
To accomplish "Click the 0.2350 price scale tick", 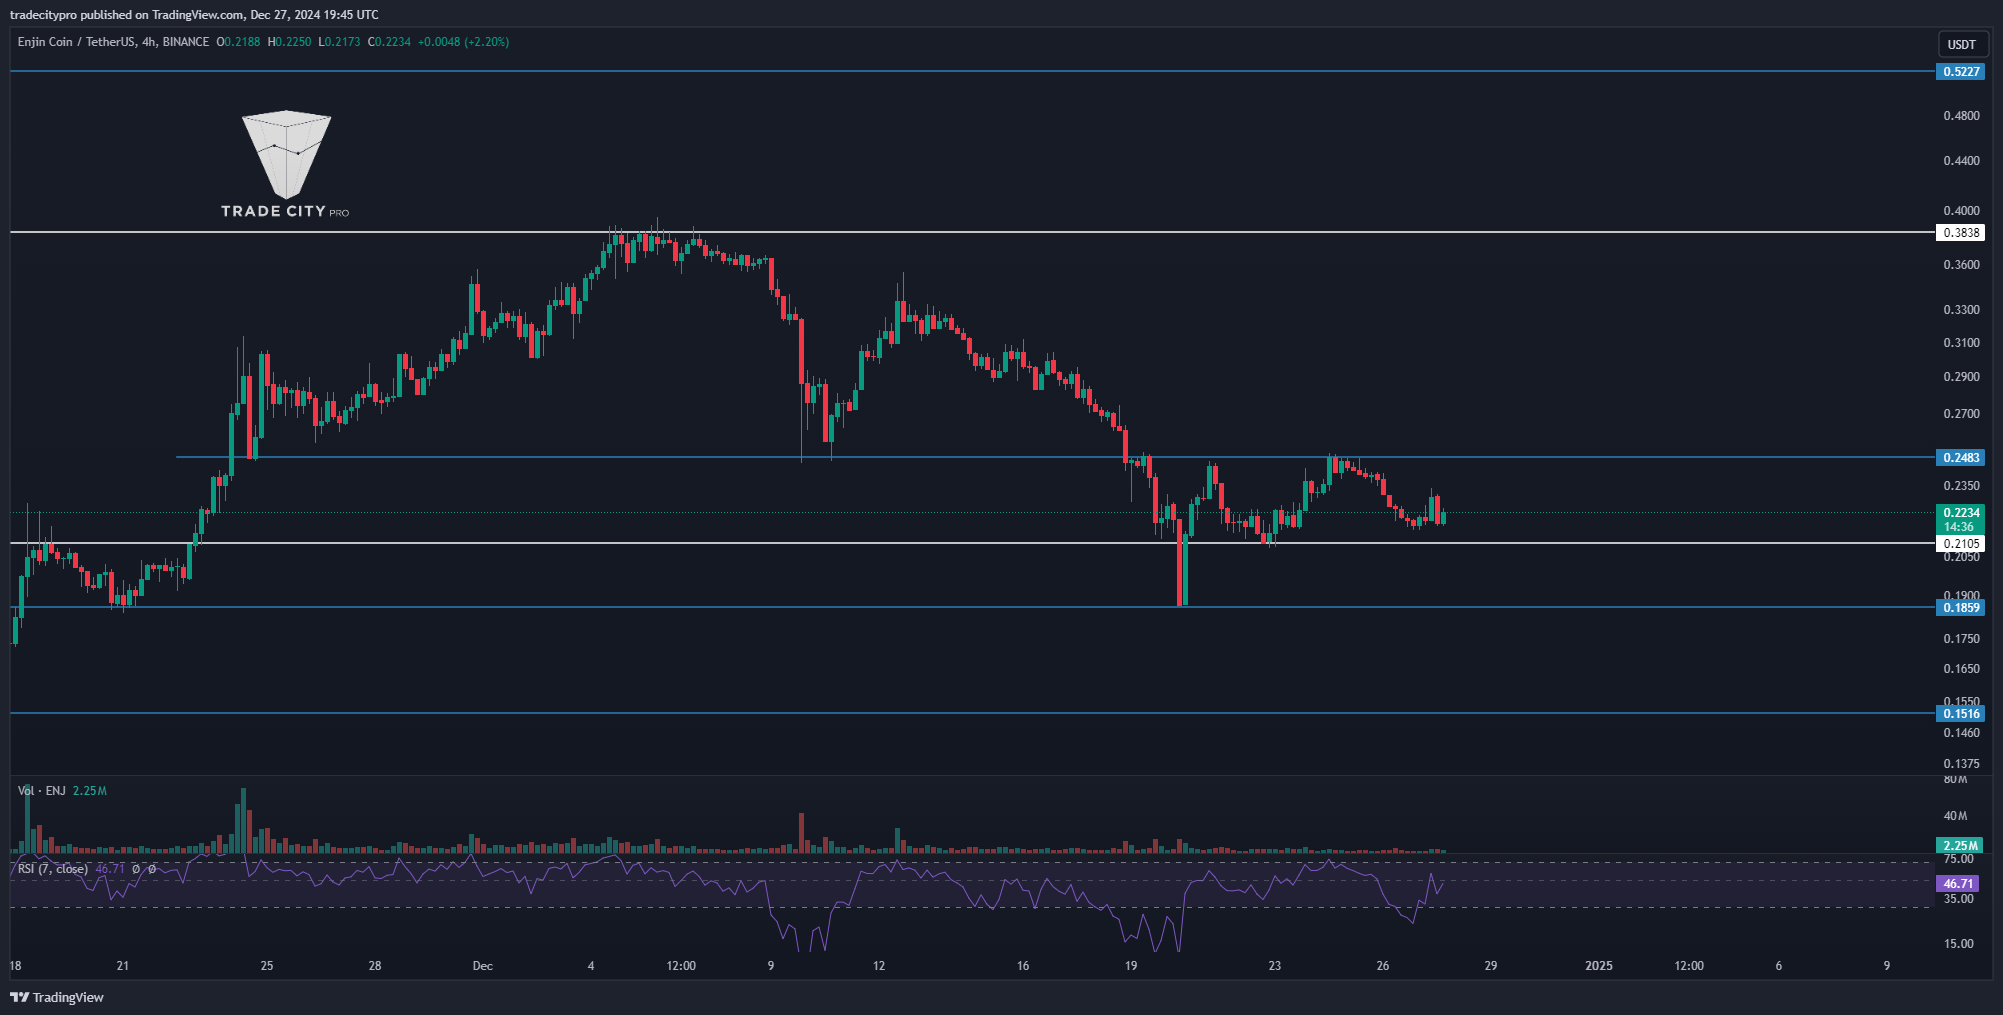I will click(x=1961, y=486).
